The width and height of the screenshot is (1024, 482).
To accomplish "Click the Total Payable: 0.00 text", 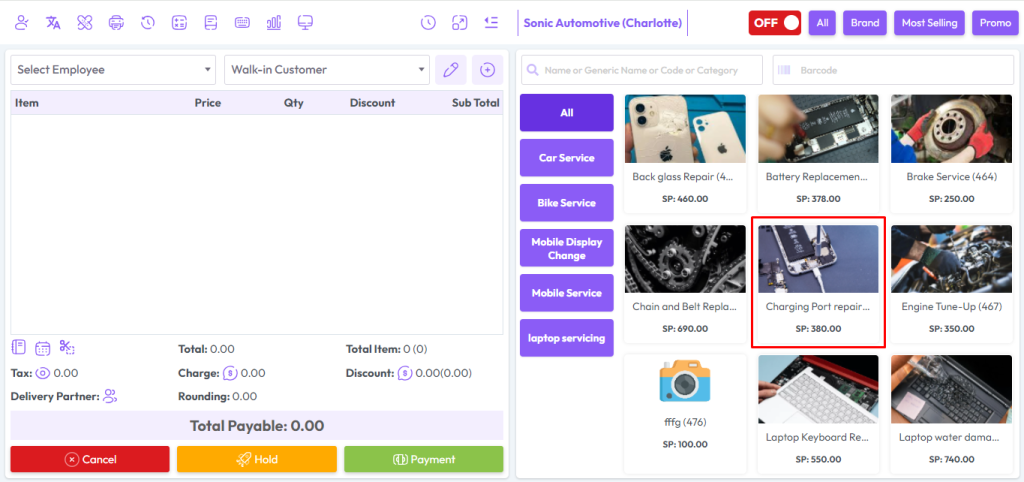I will [x=257, y=426].
